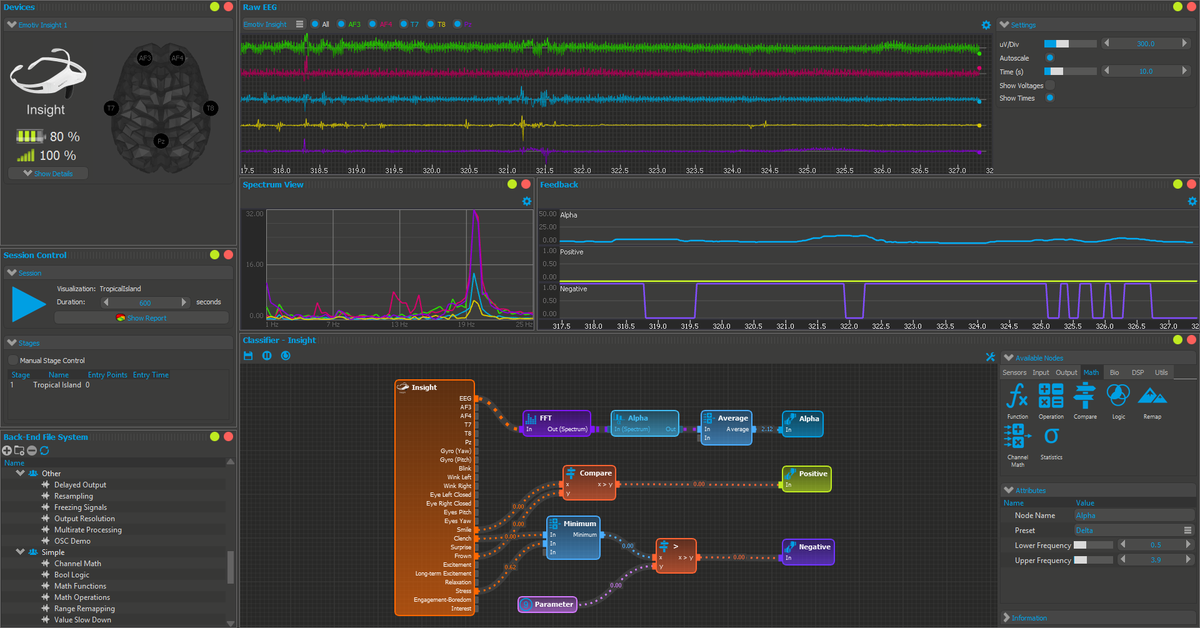Collapse the Attributes section
This screenshot has height=628, width=1200.
pos(1007,490)
